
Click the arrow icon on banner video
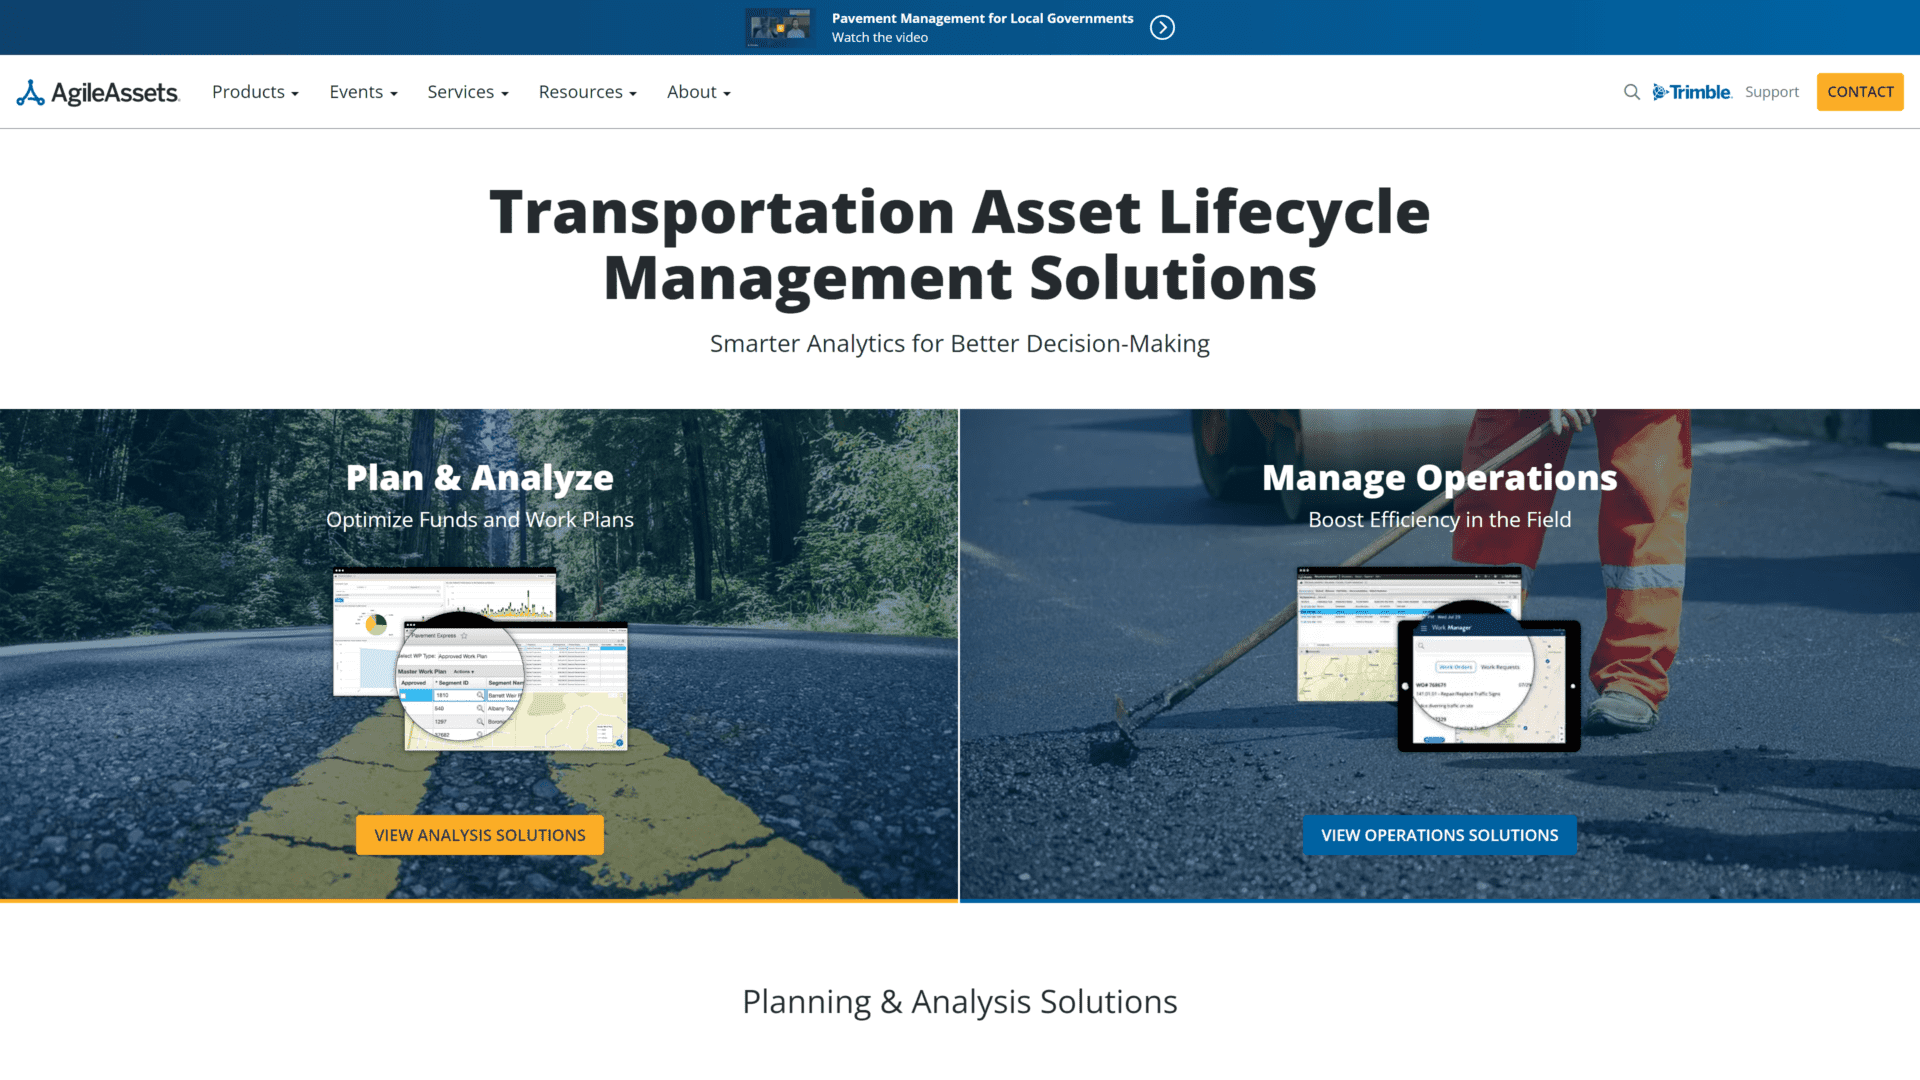click(1163, 28)
